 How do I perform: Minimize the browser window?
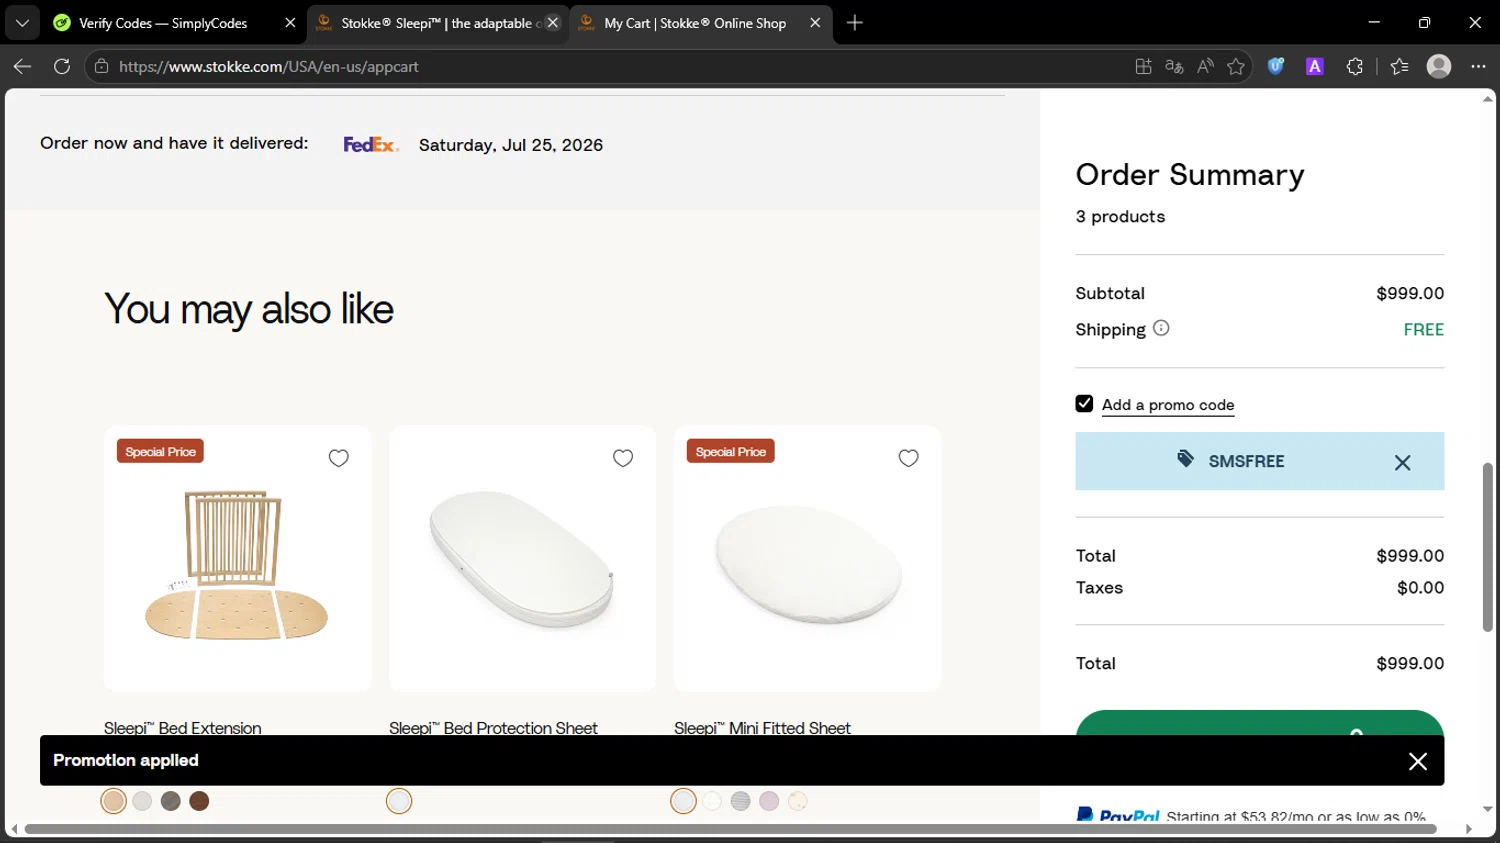[x=1374, y=22]
